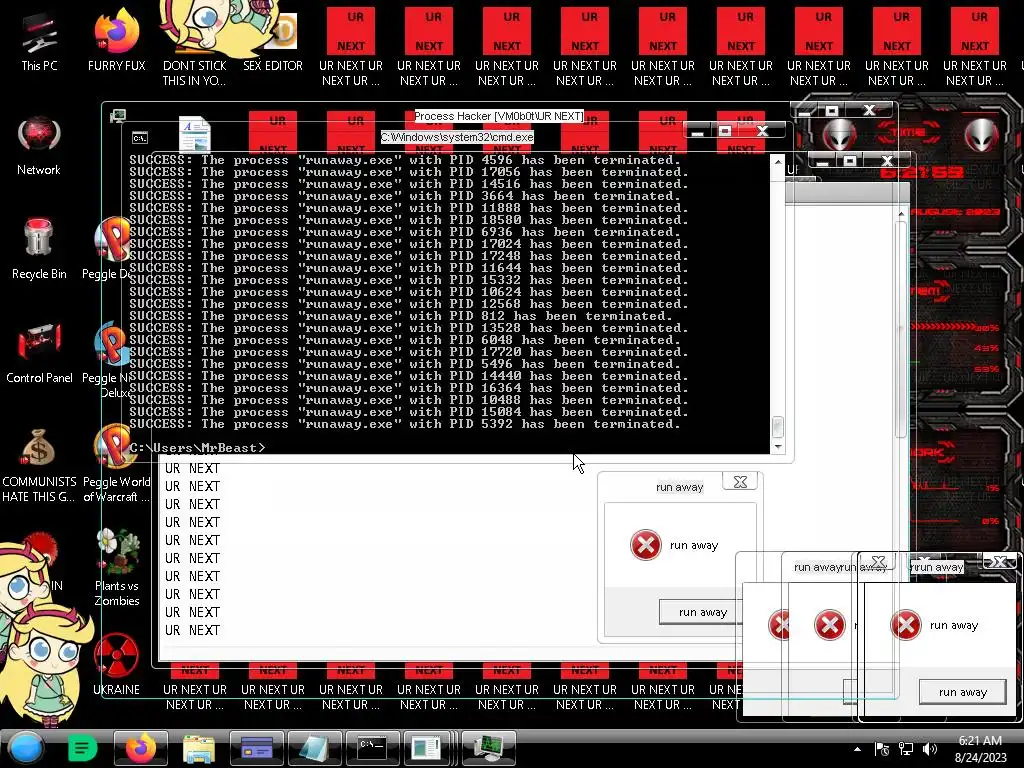Image resolution: width=1024 pixels, height=768 pixels.
Task: Click the cmd line with PID 6048
Action: pyautogui.click(x=405, y=340)
